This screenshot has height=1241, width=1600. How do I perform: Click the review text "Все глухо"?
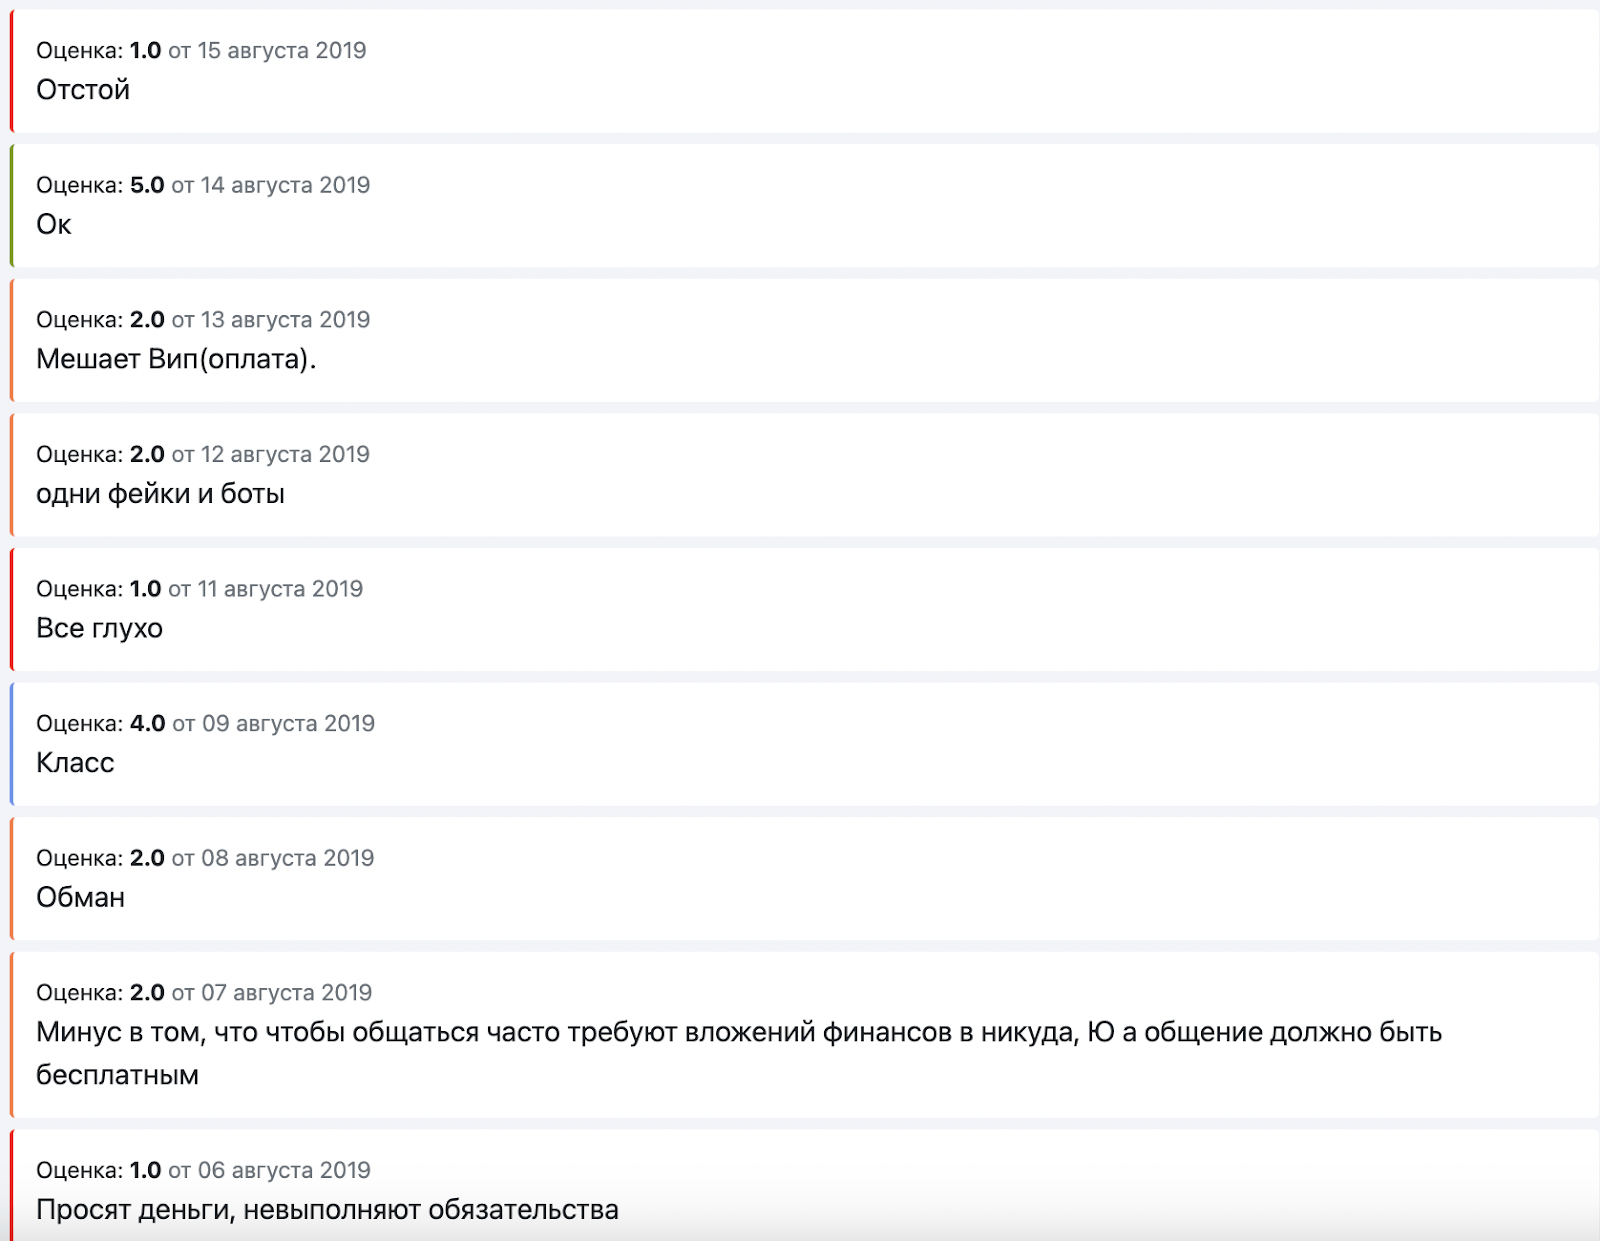pos(99,628)
